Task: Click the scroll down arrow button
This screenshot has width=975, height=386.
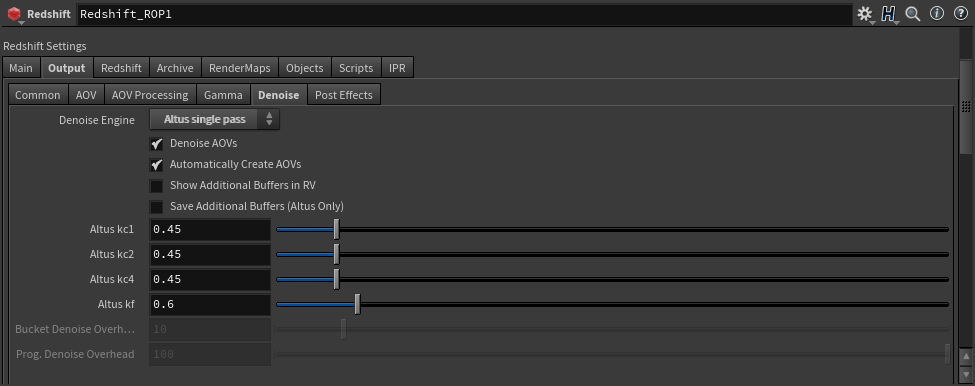Action: tap(966, 374)
